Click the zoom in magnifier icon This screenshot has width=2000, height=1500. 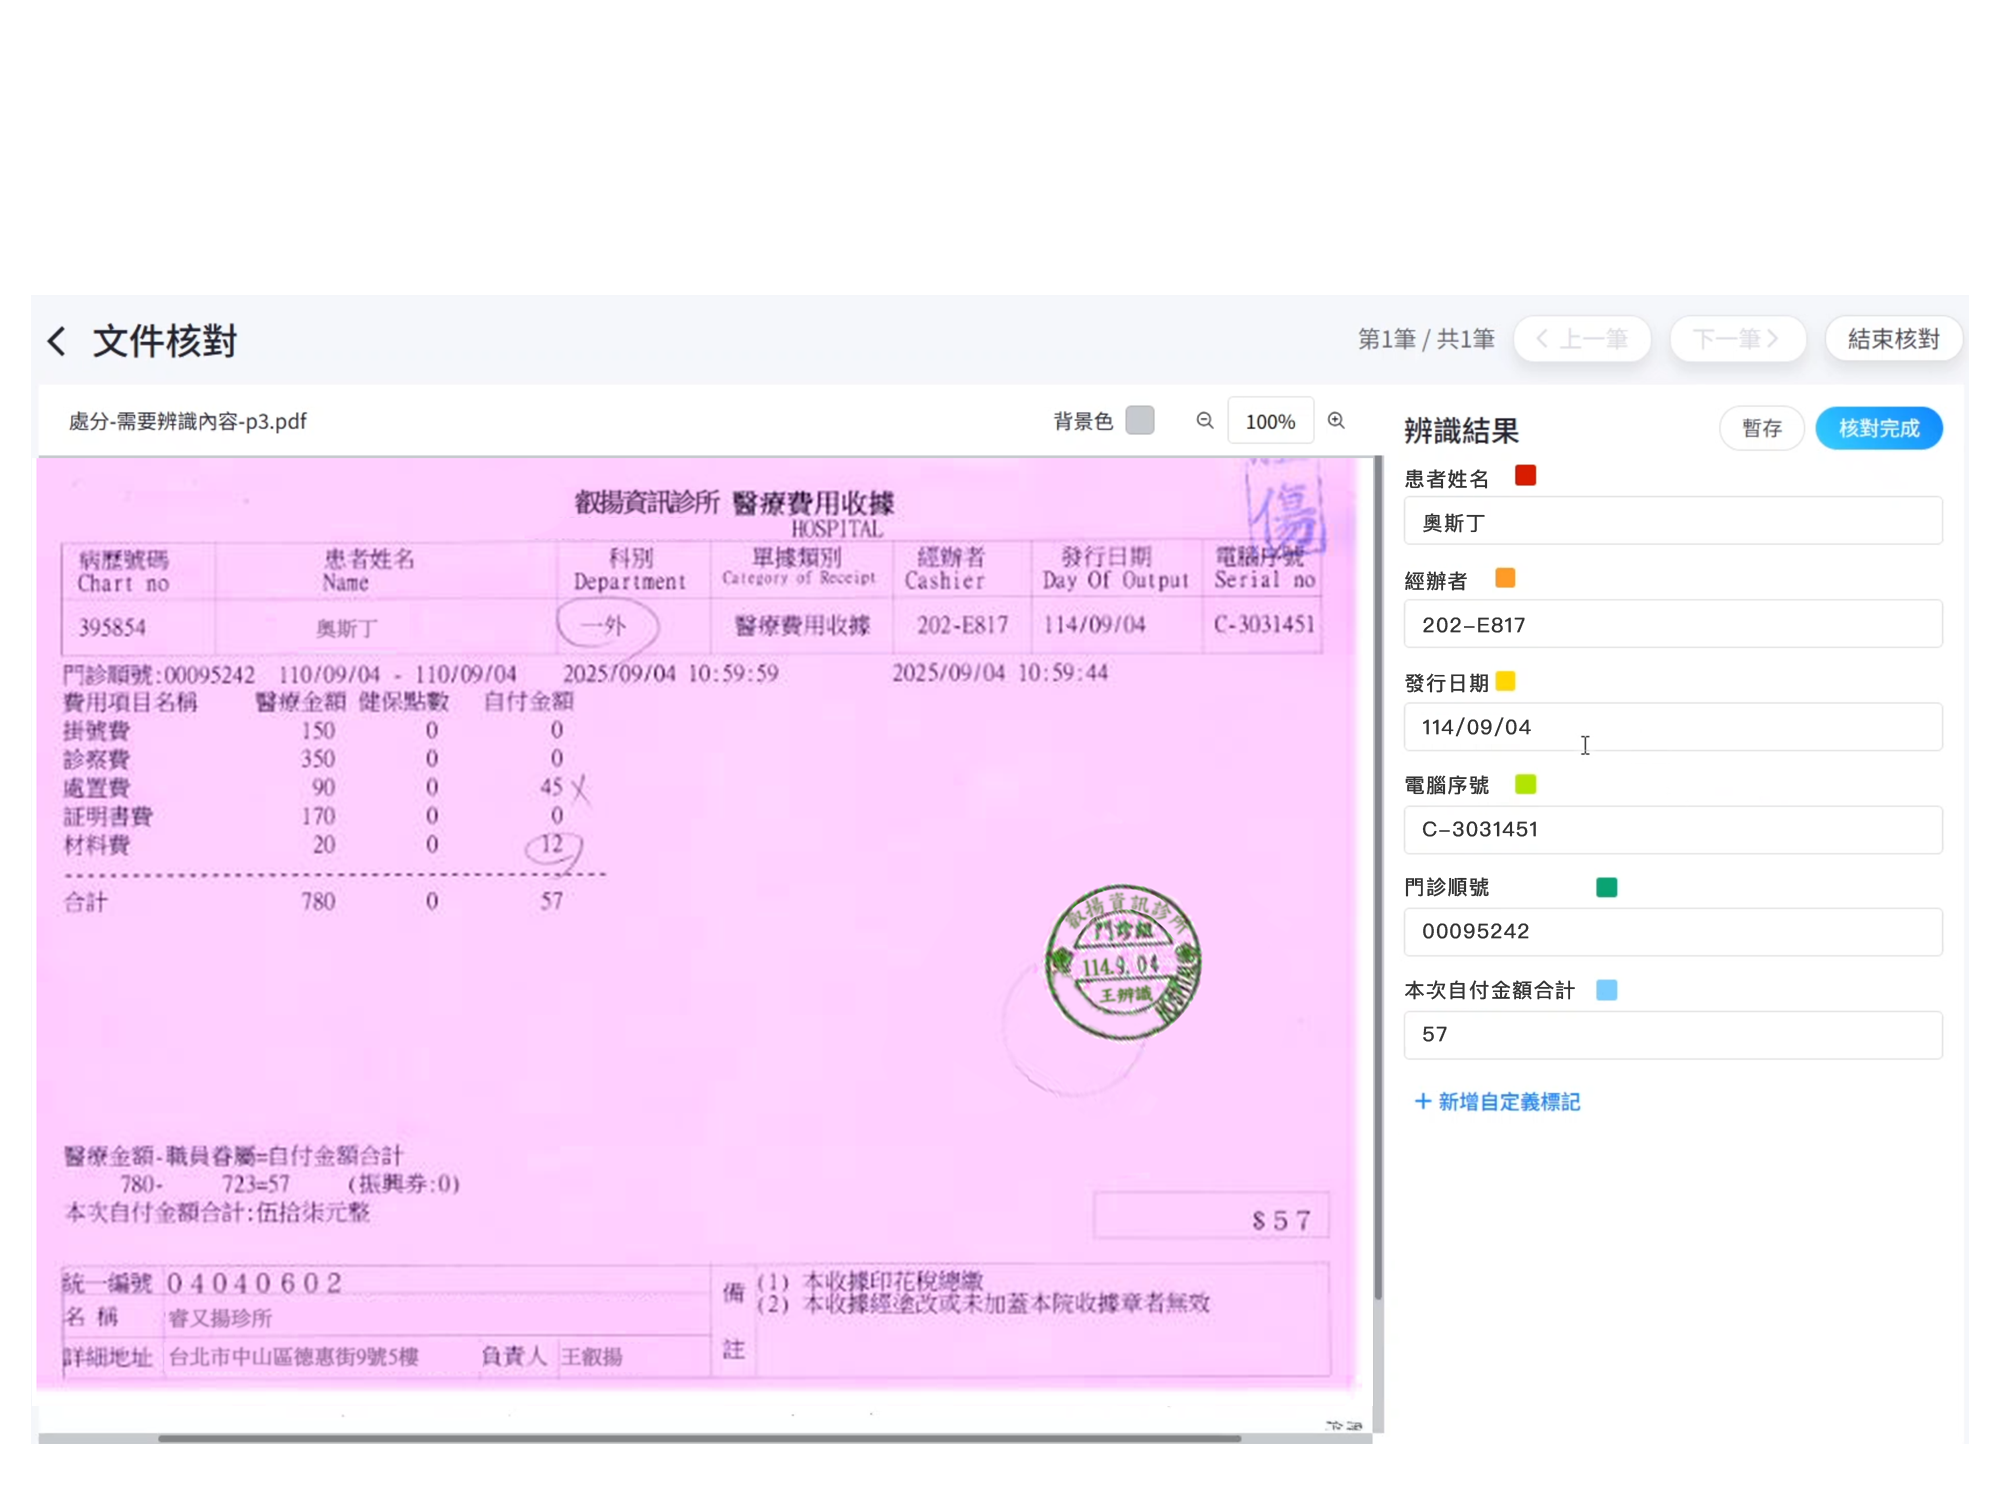click(x=1336, y=421)
